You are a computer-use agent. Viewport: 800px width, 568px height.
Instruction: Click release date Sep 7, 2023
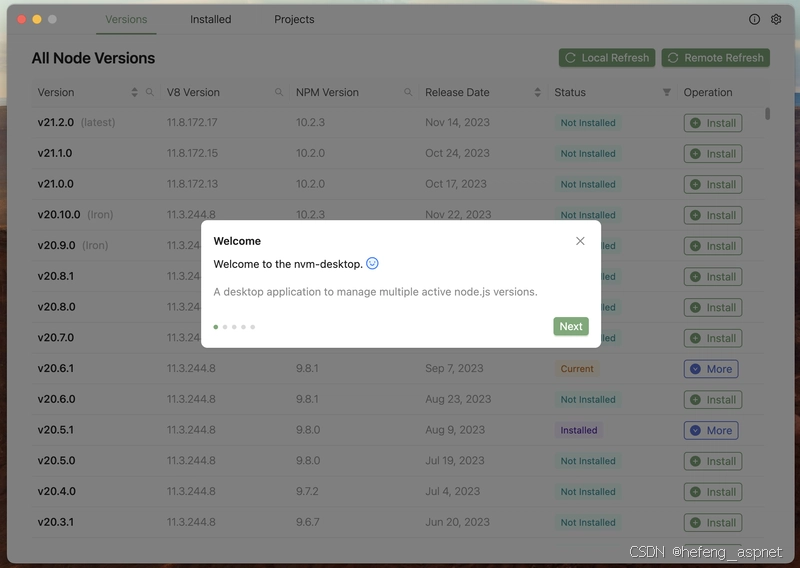coord(454,368)
